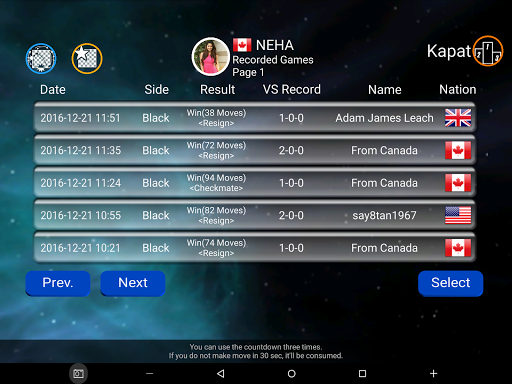Click the Side column header

point(157,90)
